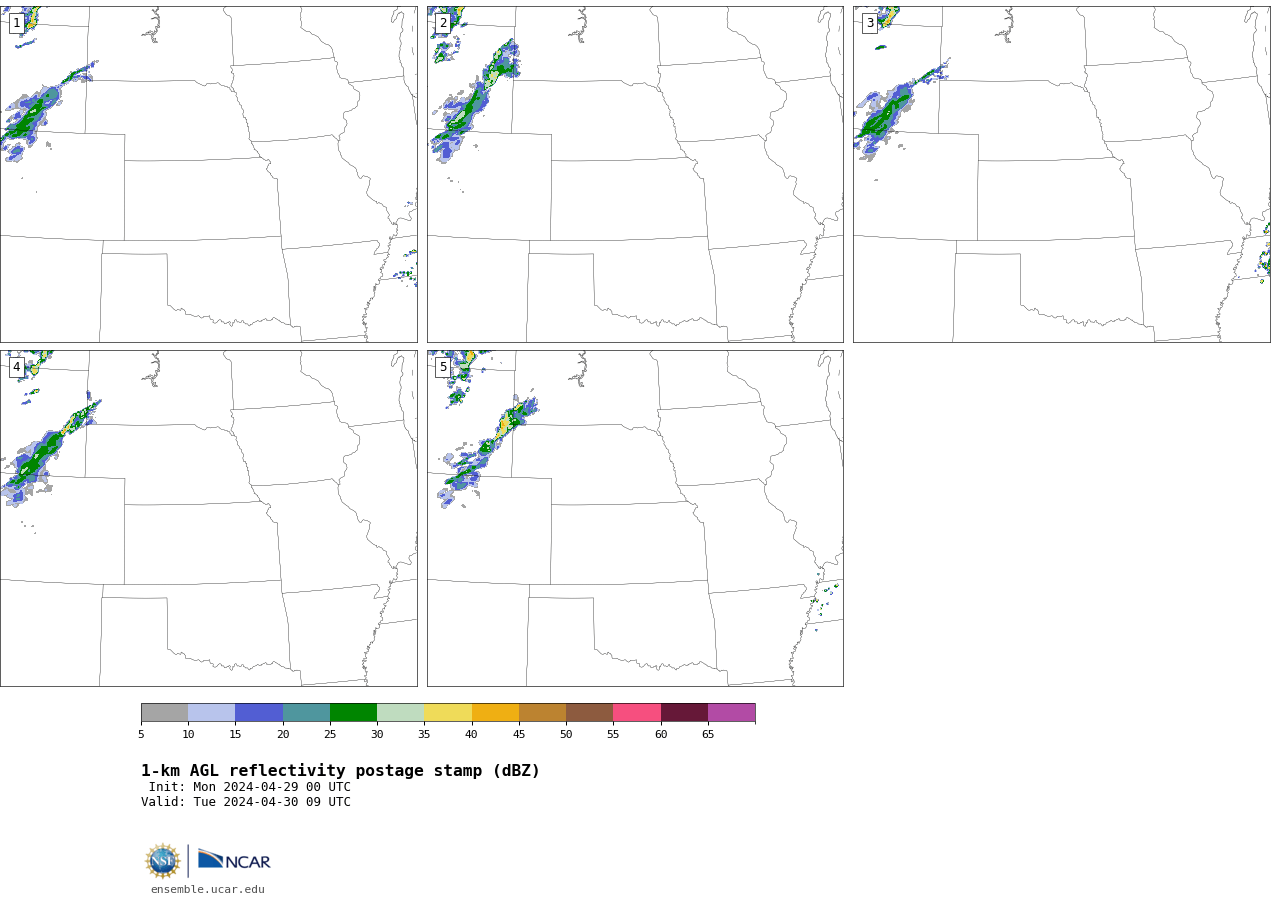Click the member label '5' box
Screen dimensions: 1280x901
pyautogui.click(x=443, y=367)
